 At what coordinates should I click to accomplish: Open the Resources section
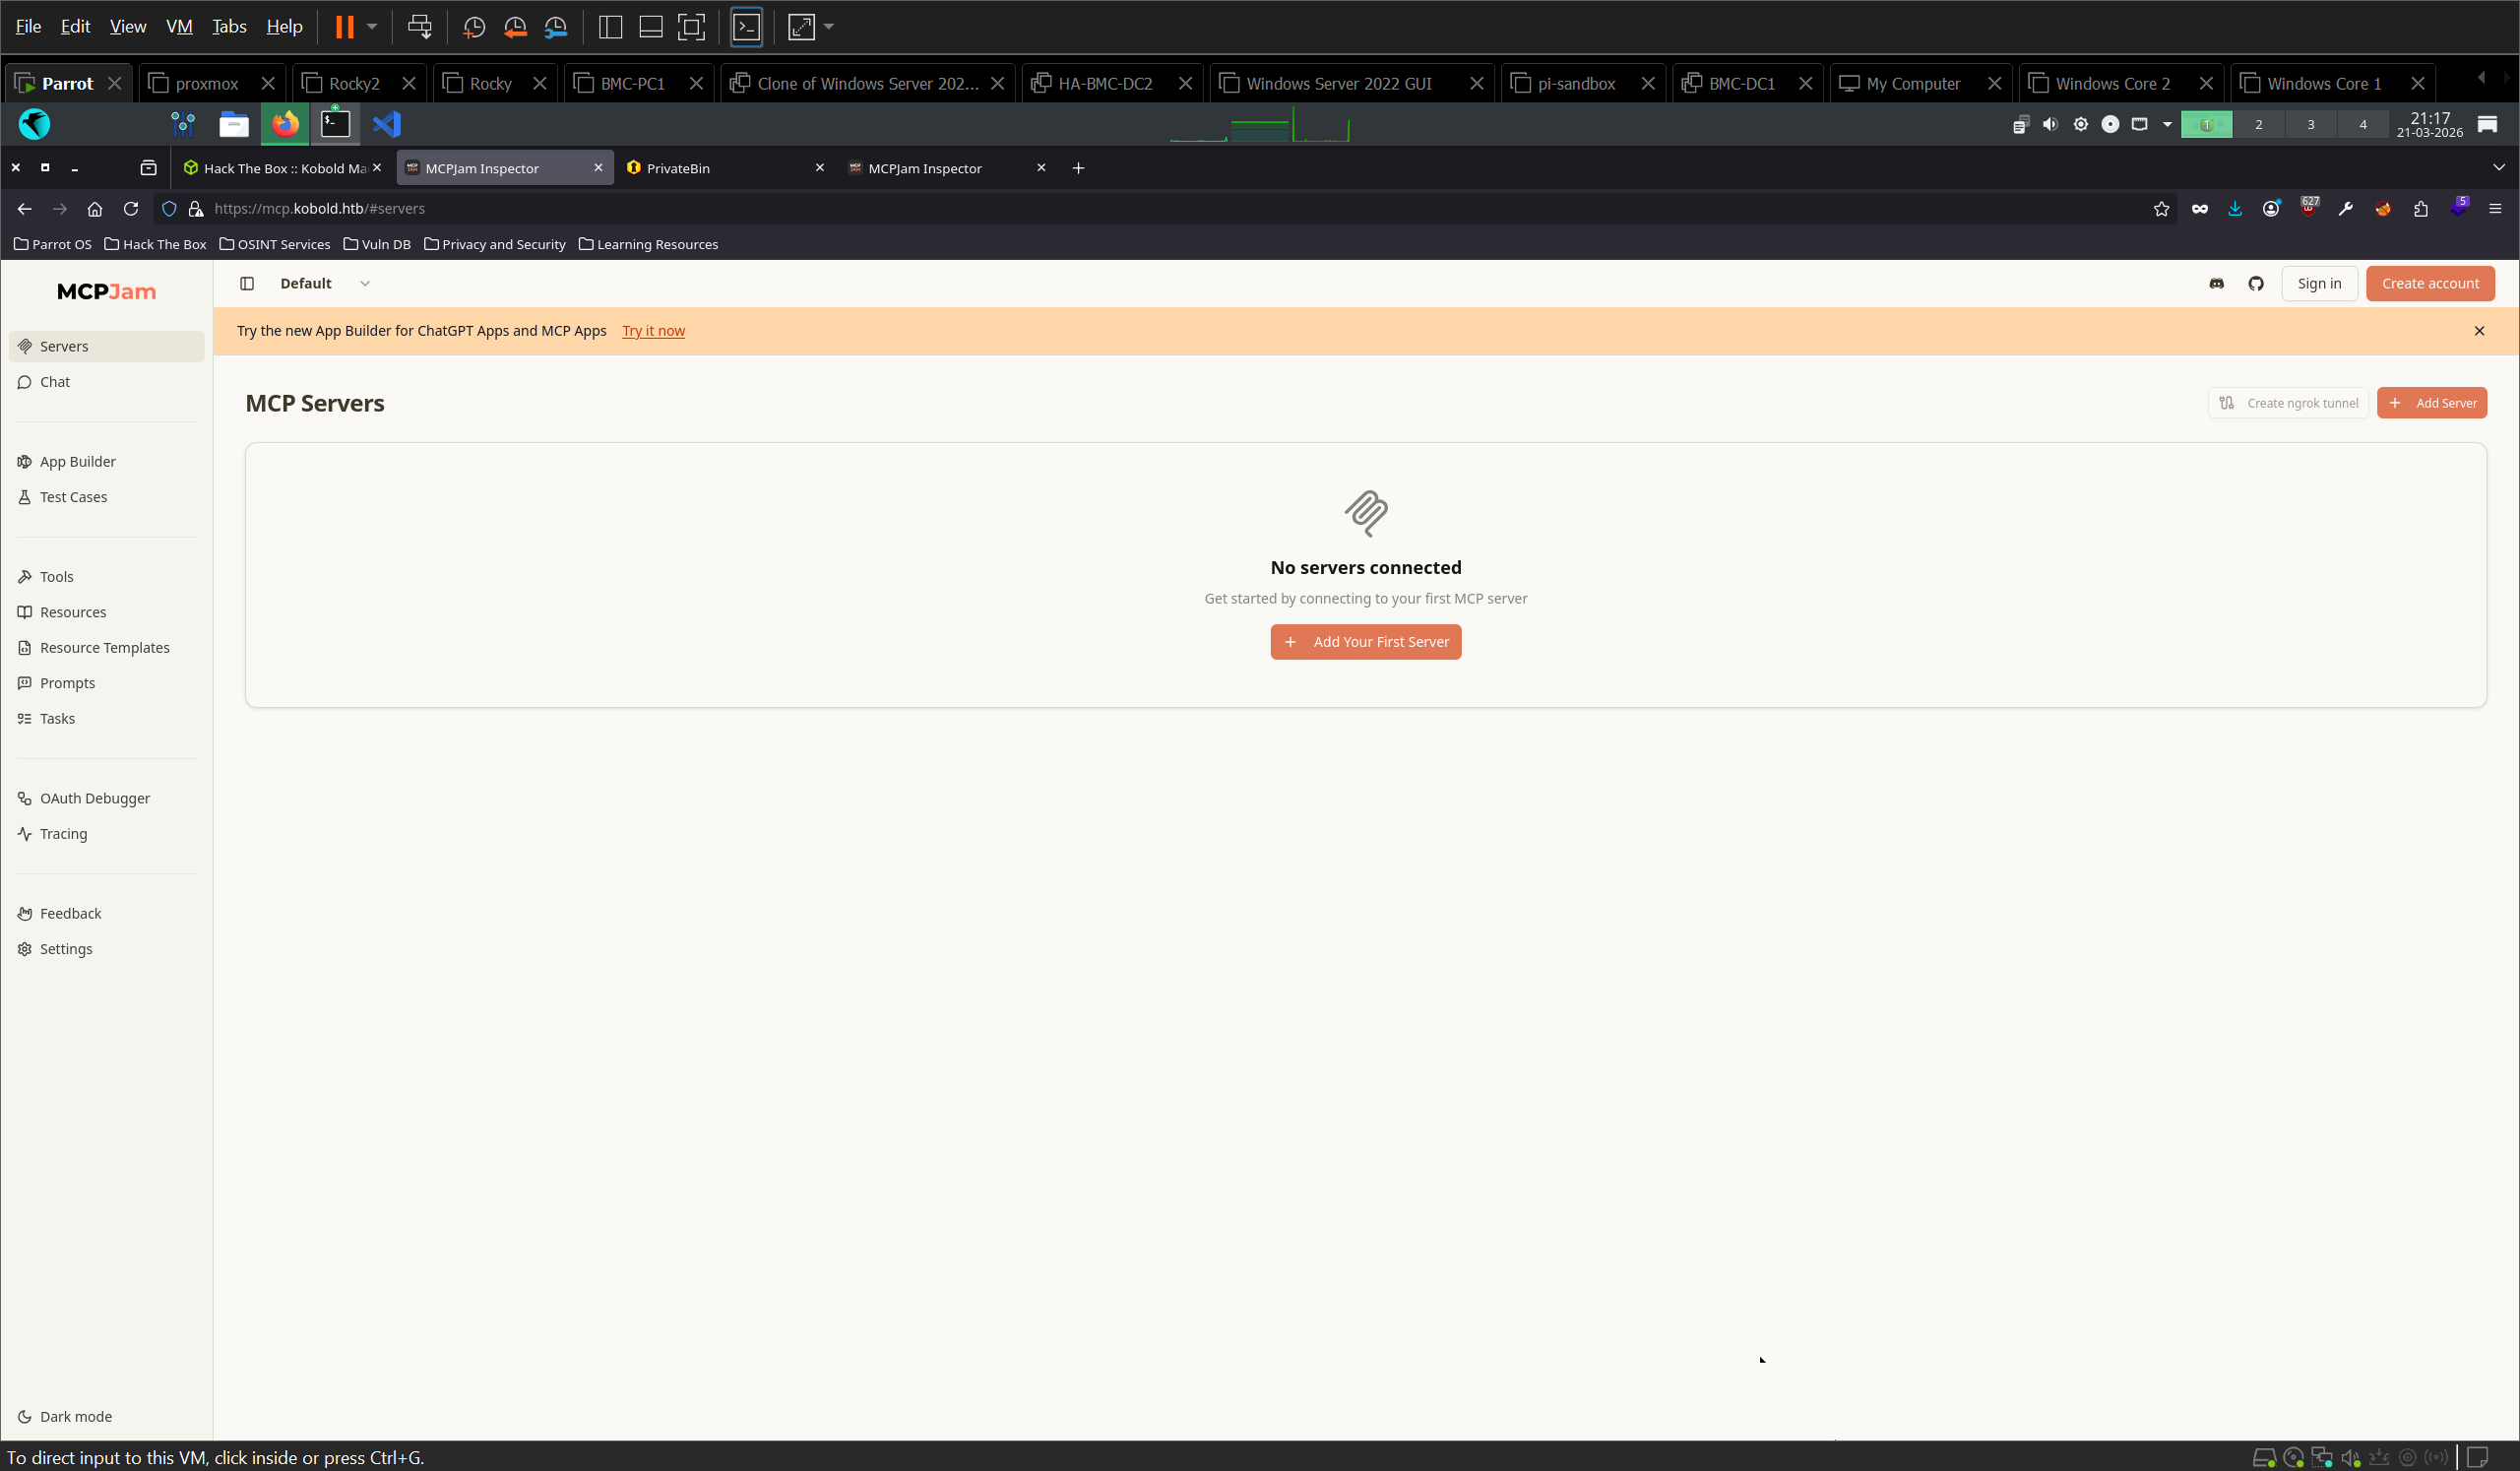[106, 612]
